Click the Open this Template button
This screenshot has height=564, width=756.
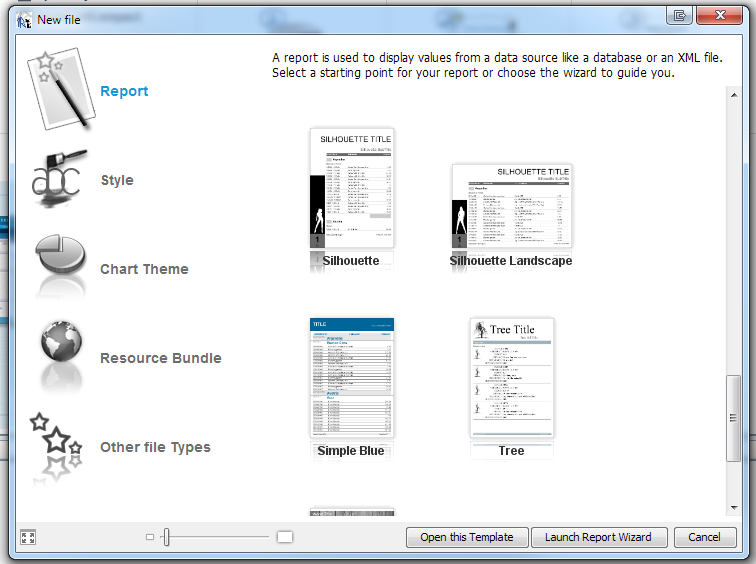pos(466,537)
